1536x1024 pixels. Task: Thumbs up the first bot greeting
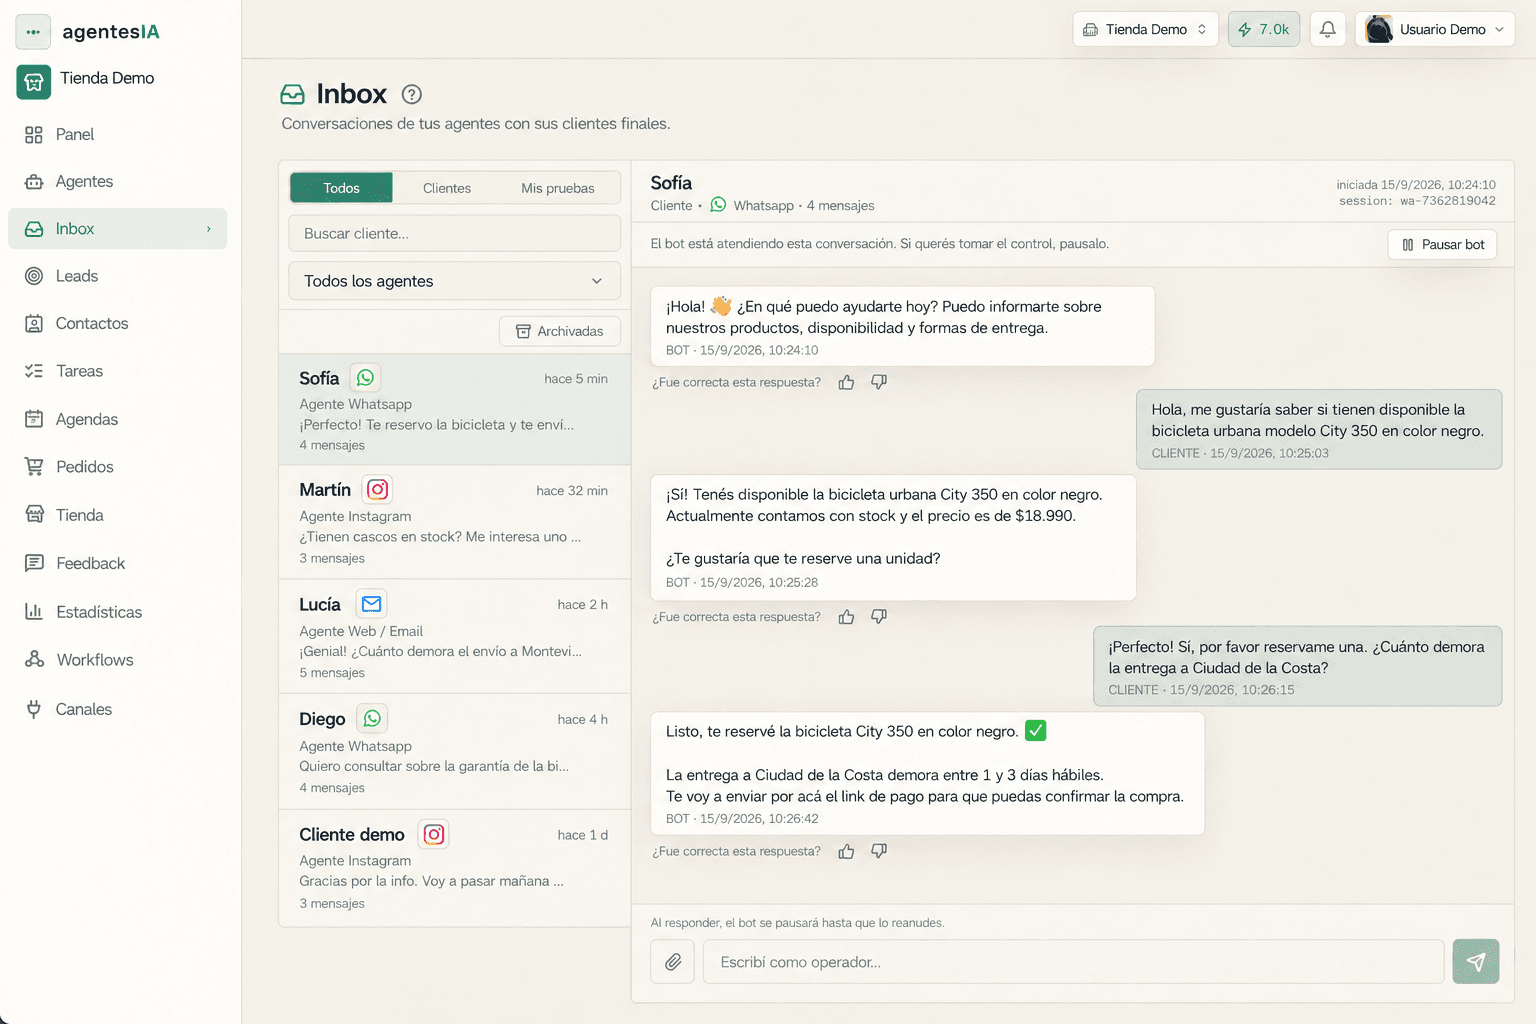click(x=847, y=382)
